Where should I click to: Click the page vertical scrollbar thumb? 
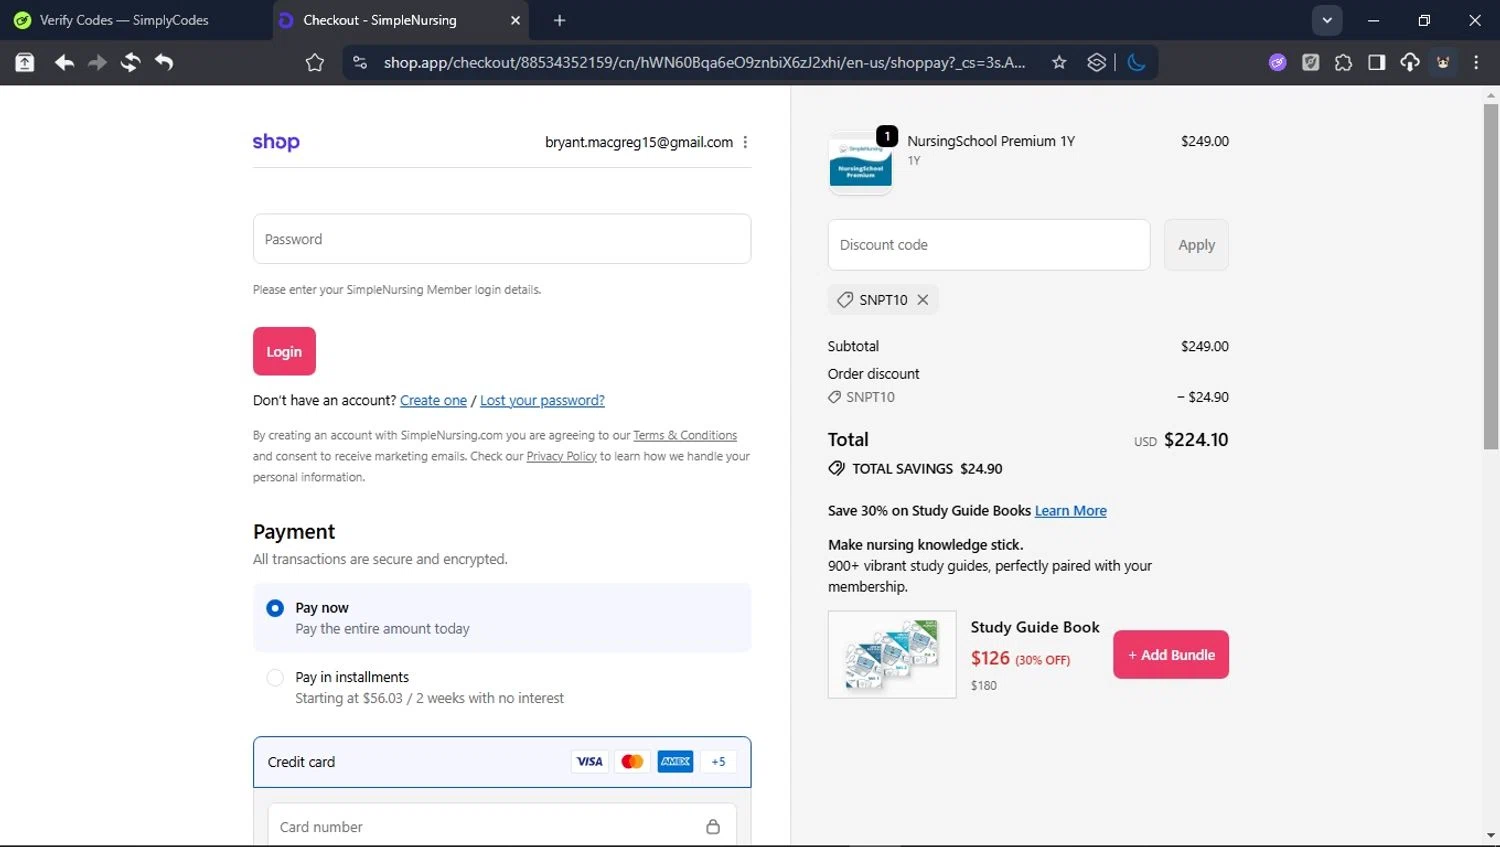1491,275
